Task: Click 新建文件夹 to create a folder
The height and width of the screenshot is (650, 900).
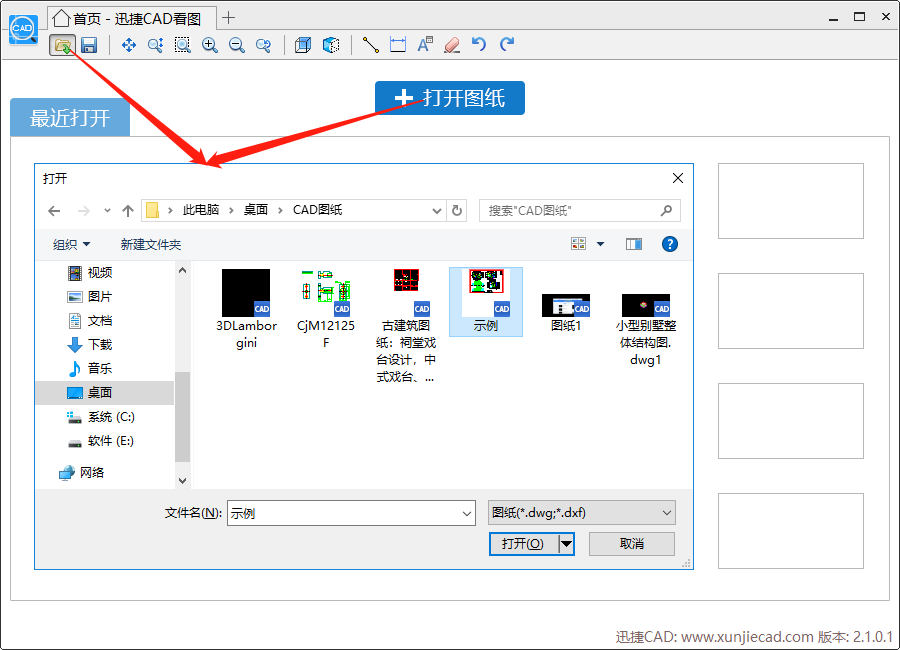Action: pyautogui.click(x=151, y=245)
